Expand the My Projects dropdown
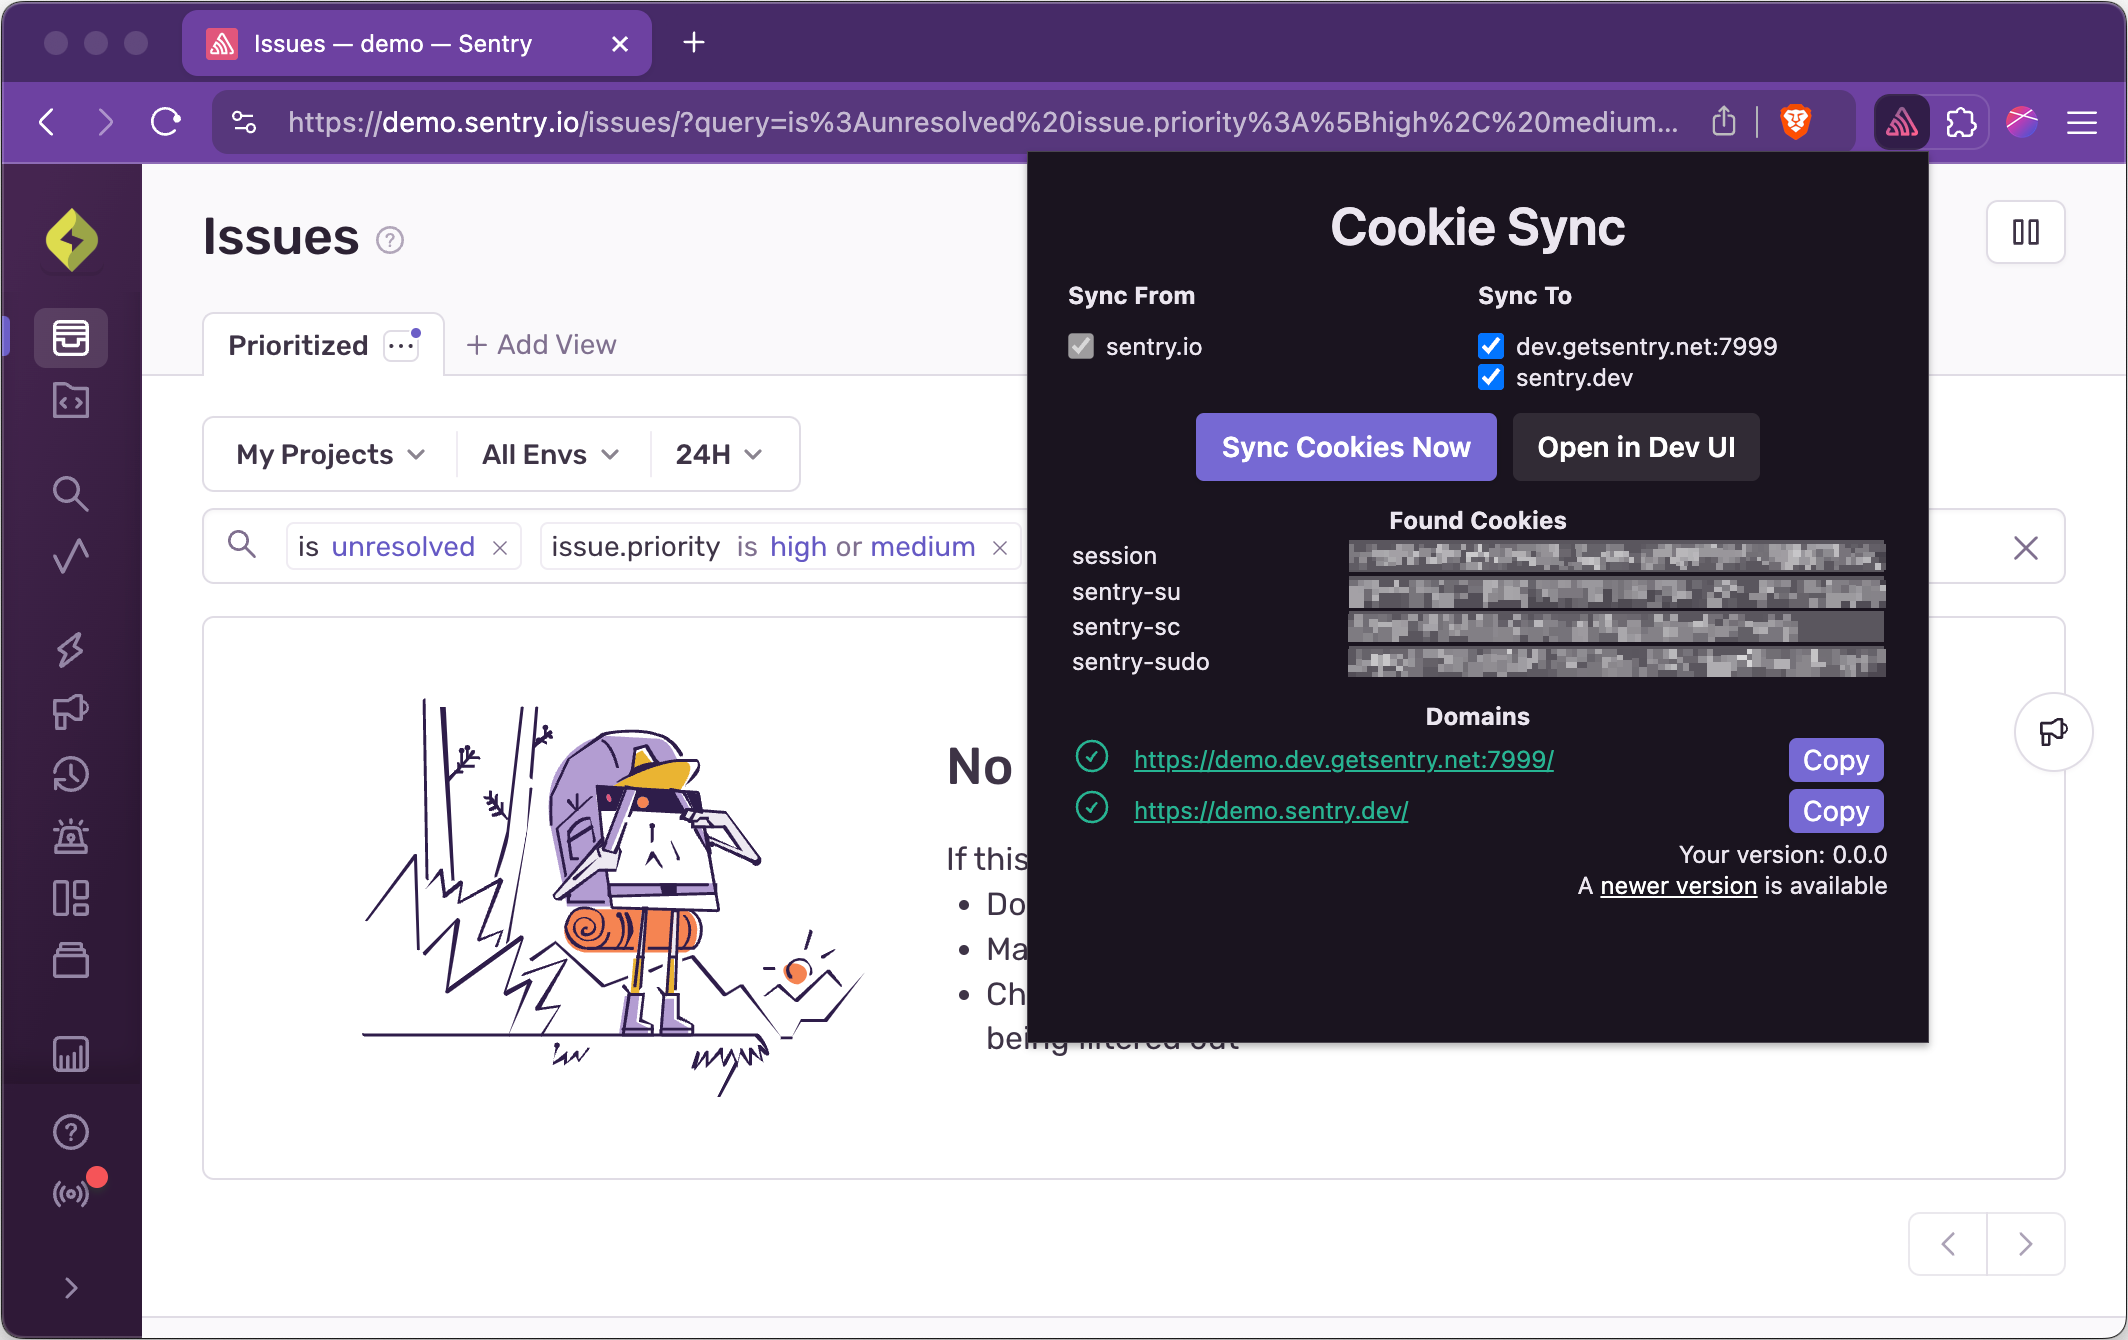The width and height of the screenshot is (2128, 1340). pyautogui.click(x=330, y=454)
